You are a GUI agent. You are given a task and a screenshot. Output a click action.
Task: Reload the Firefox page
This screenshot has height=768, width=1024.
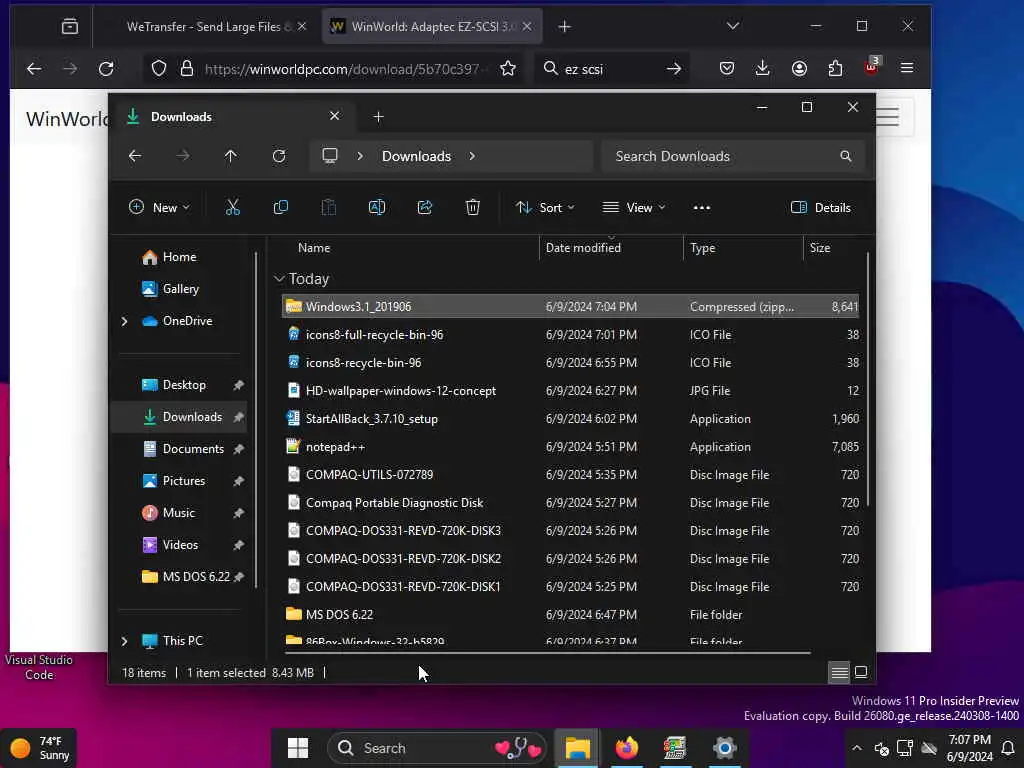click(x=106, y=69)
